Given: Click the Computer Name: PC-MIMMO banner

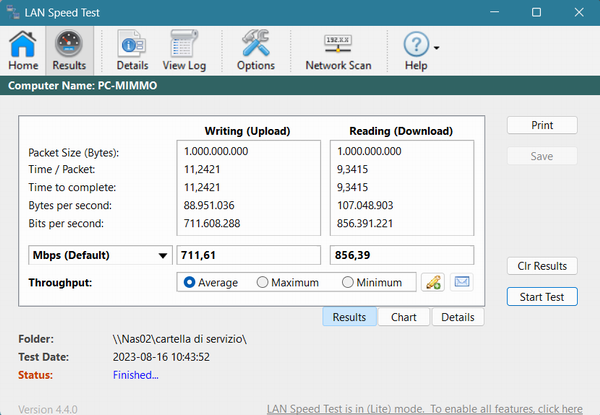Looking at the screenshot, I should (300, 85).
